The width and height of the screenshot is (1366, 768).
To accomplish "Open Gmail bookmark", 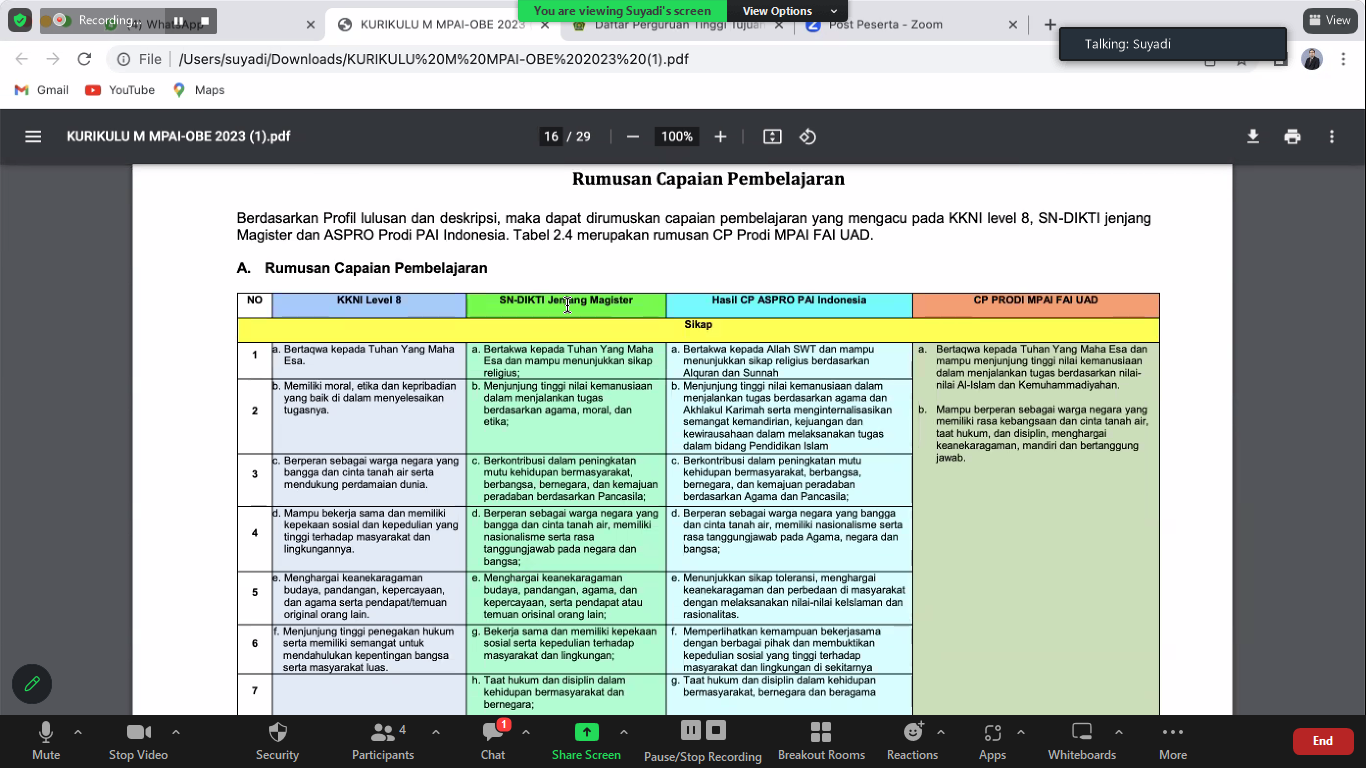I will [x=41, y=90].
